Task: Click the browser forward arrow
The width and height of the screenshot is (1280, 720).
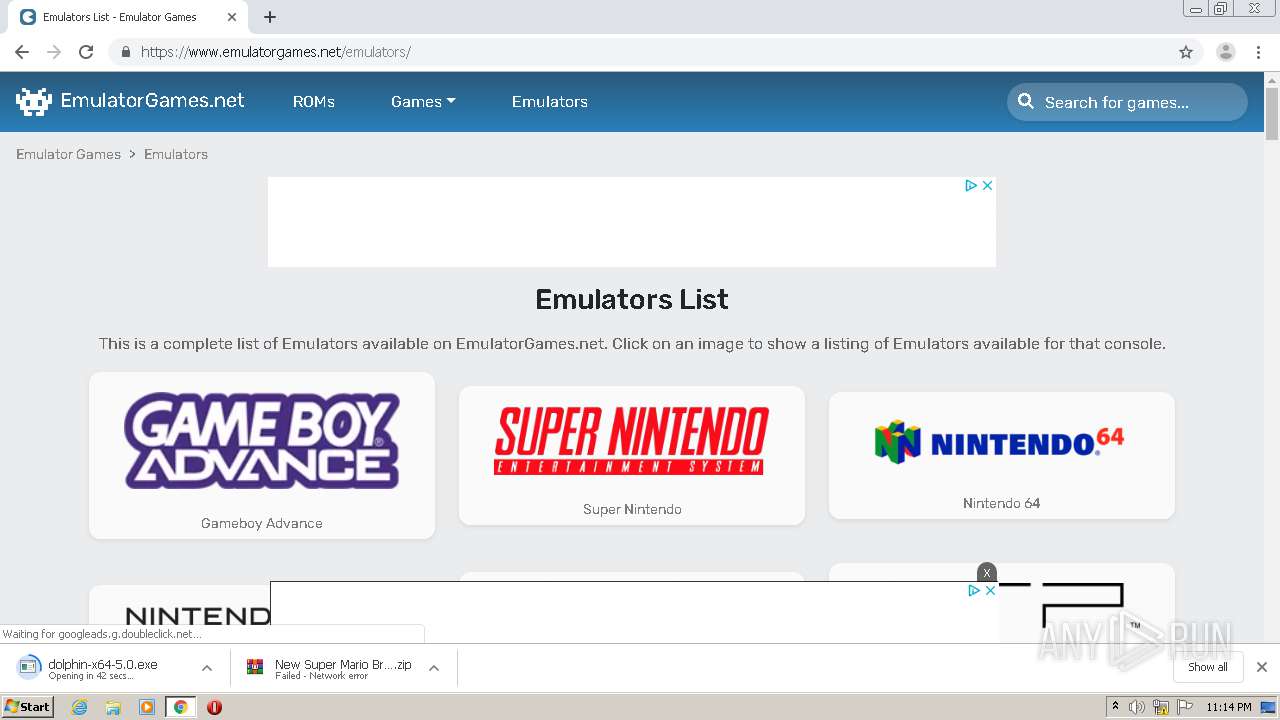Action: tap(54, 52)
